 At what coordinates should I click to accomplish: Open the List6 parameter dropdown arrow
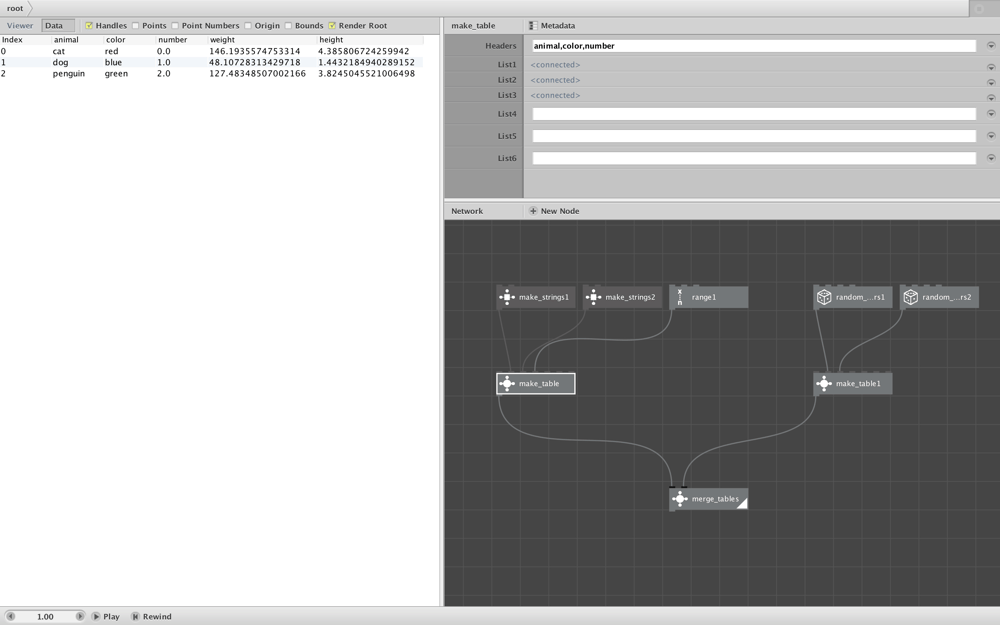(x=991, y=158)
